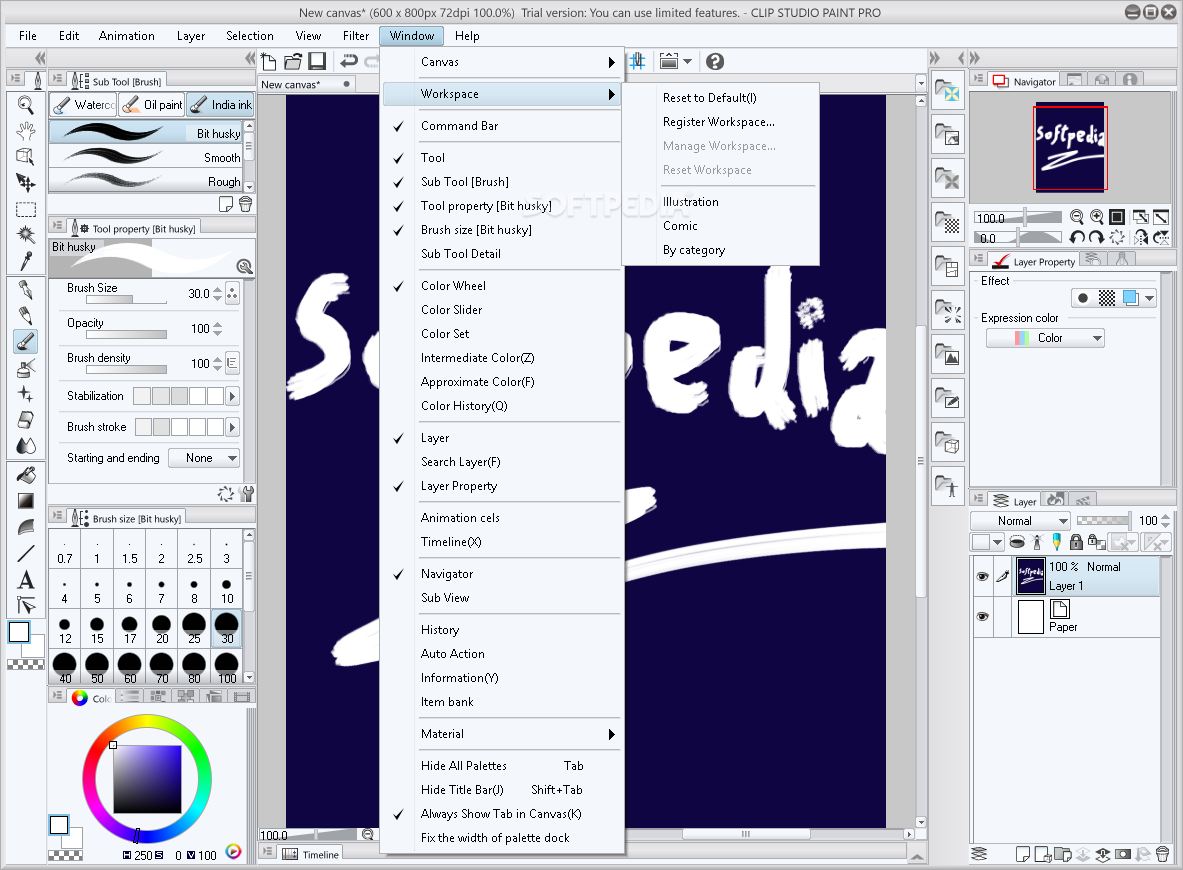Expand the Canvas submenu

pyautogui.click(x=502, y=62)
